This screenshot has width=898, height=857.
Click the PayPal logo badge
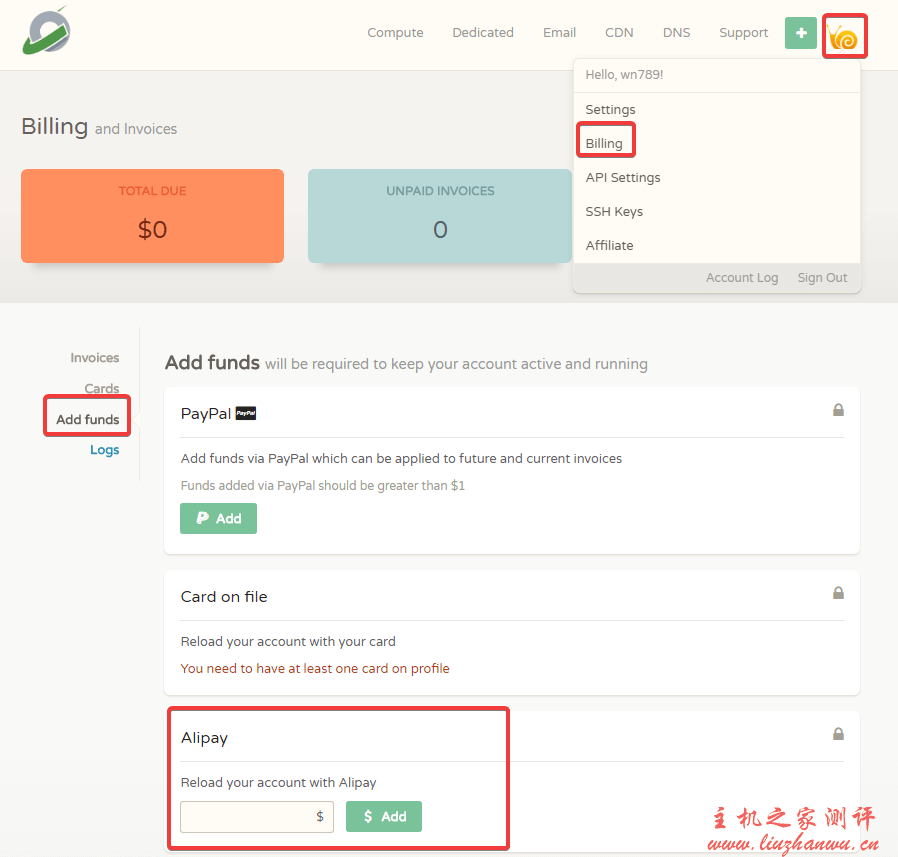tap(246, 413)
